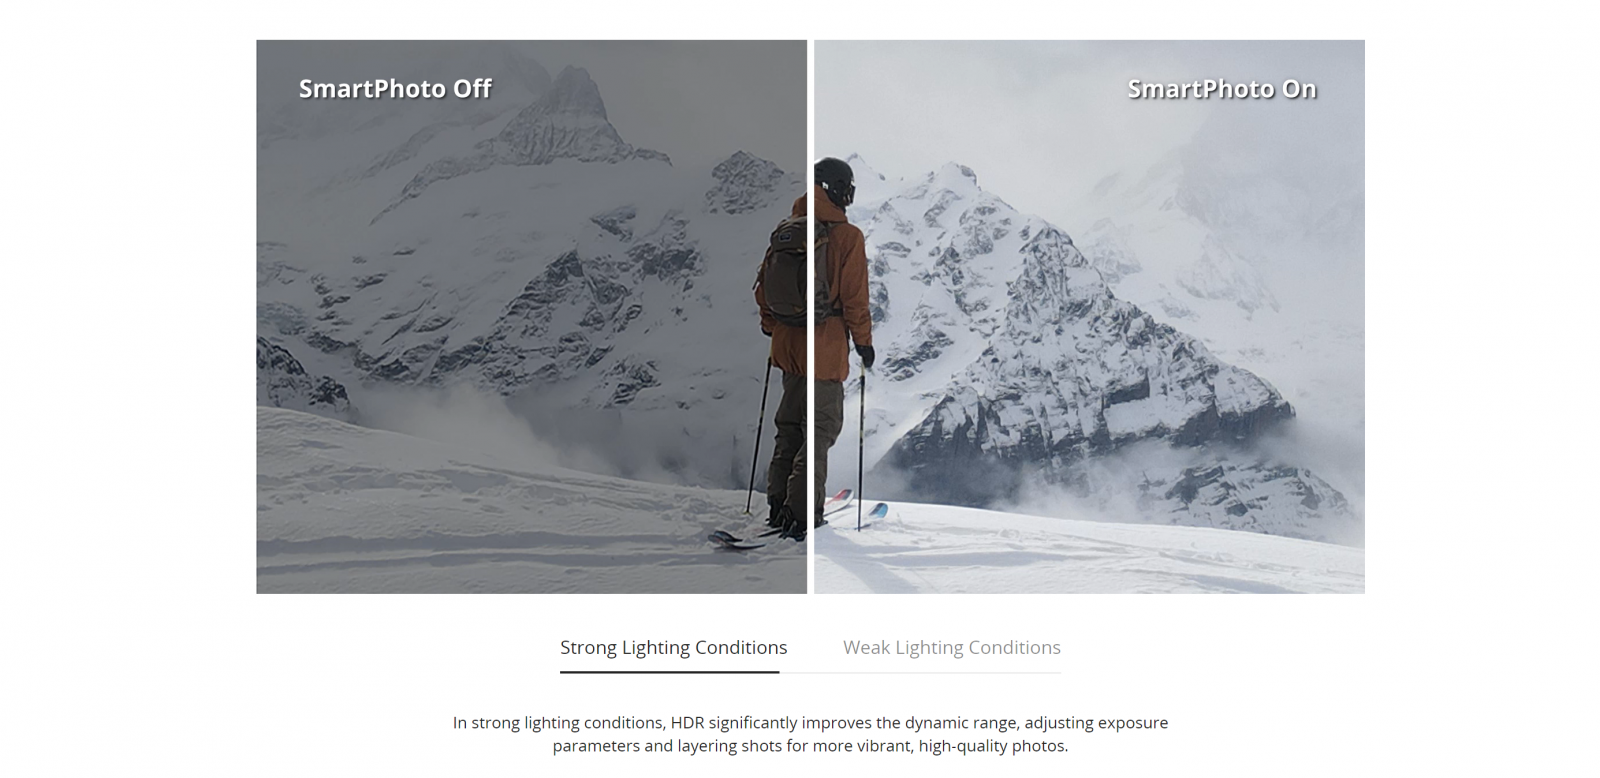This screenshot has height=778, width=1600.
Task: Click the ski pole in the right image
Action: [860, 445]
